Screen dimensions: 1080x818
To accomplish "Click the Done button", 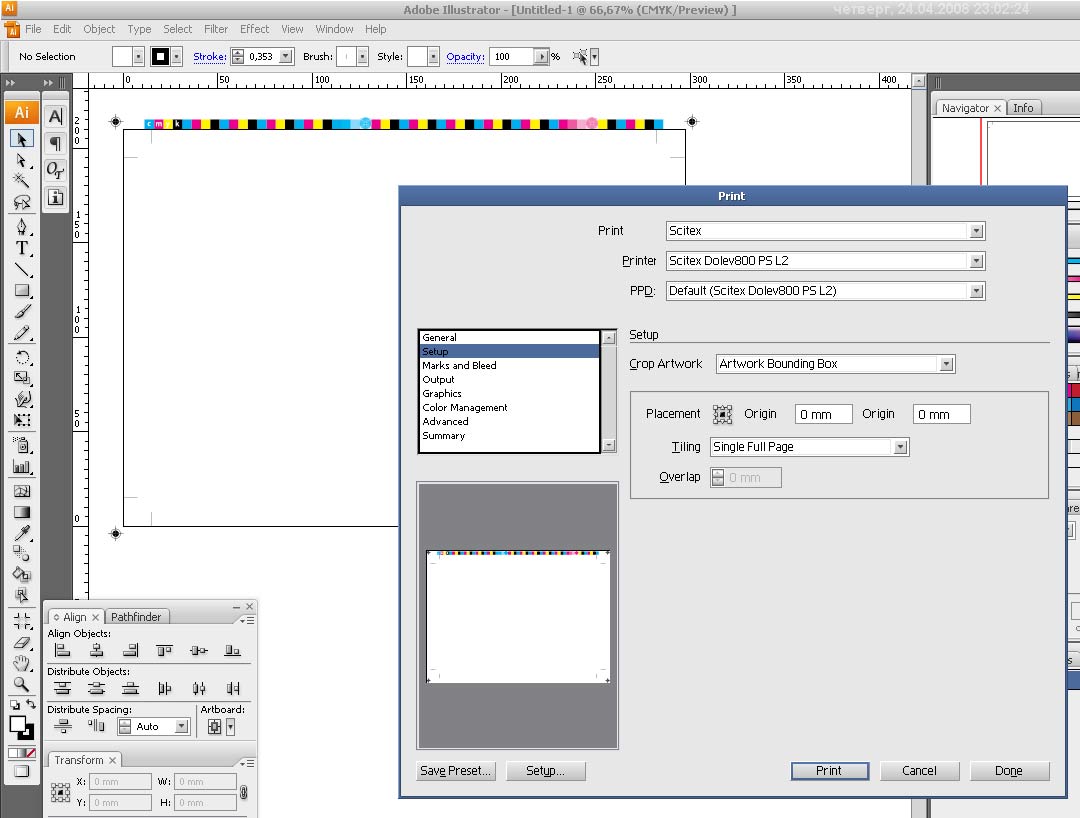I will [x=1009, y=771].
